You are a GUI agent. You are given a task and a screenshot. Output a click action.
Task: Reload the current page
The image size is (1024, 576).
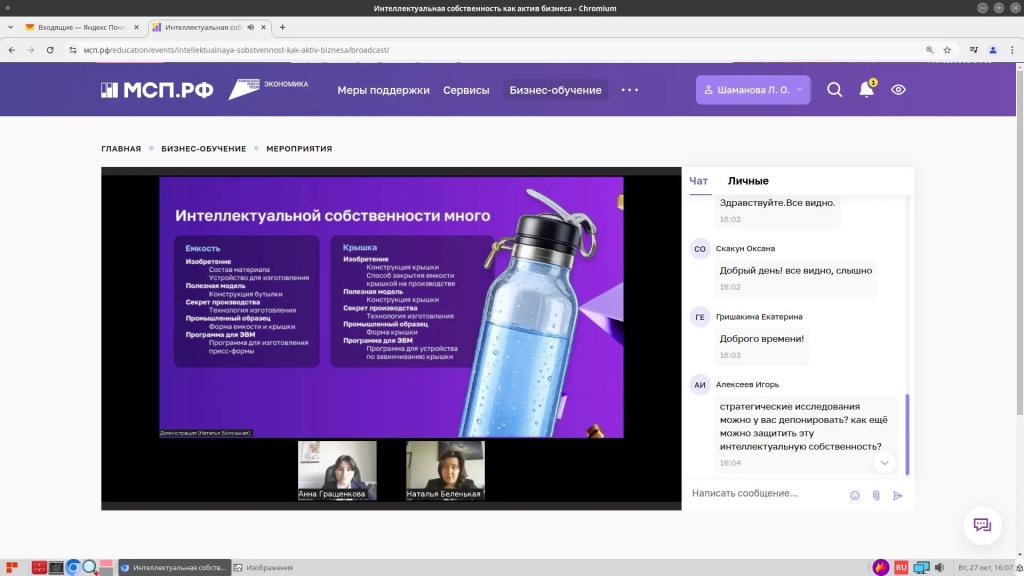click(x=50, y=50)
